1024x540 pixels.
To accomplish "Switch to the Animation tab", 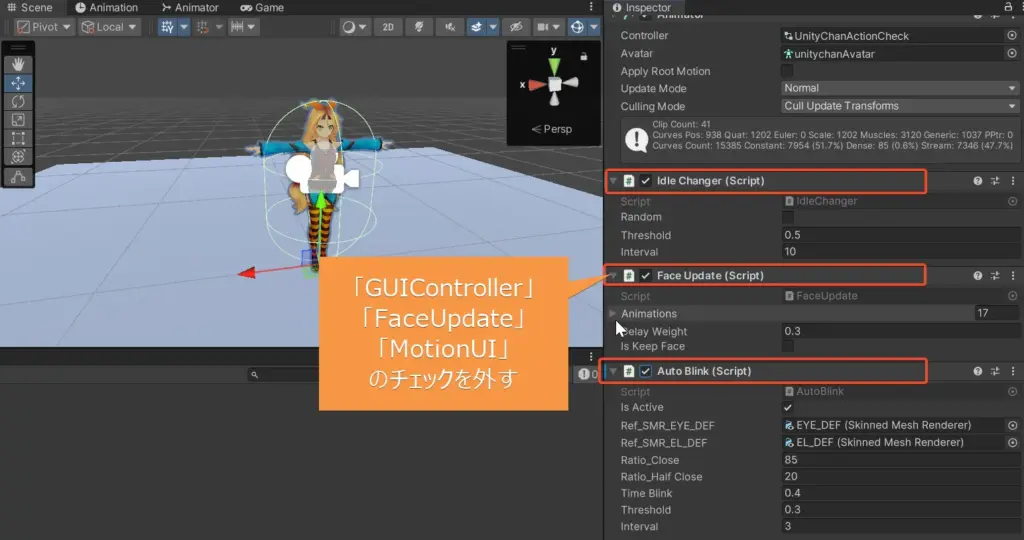I will tap(106, 7).
